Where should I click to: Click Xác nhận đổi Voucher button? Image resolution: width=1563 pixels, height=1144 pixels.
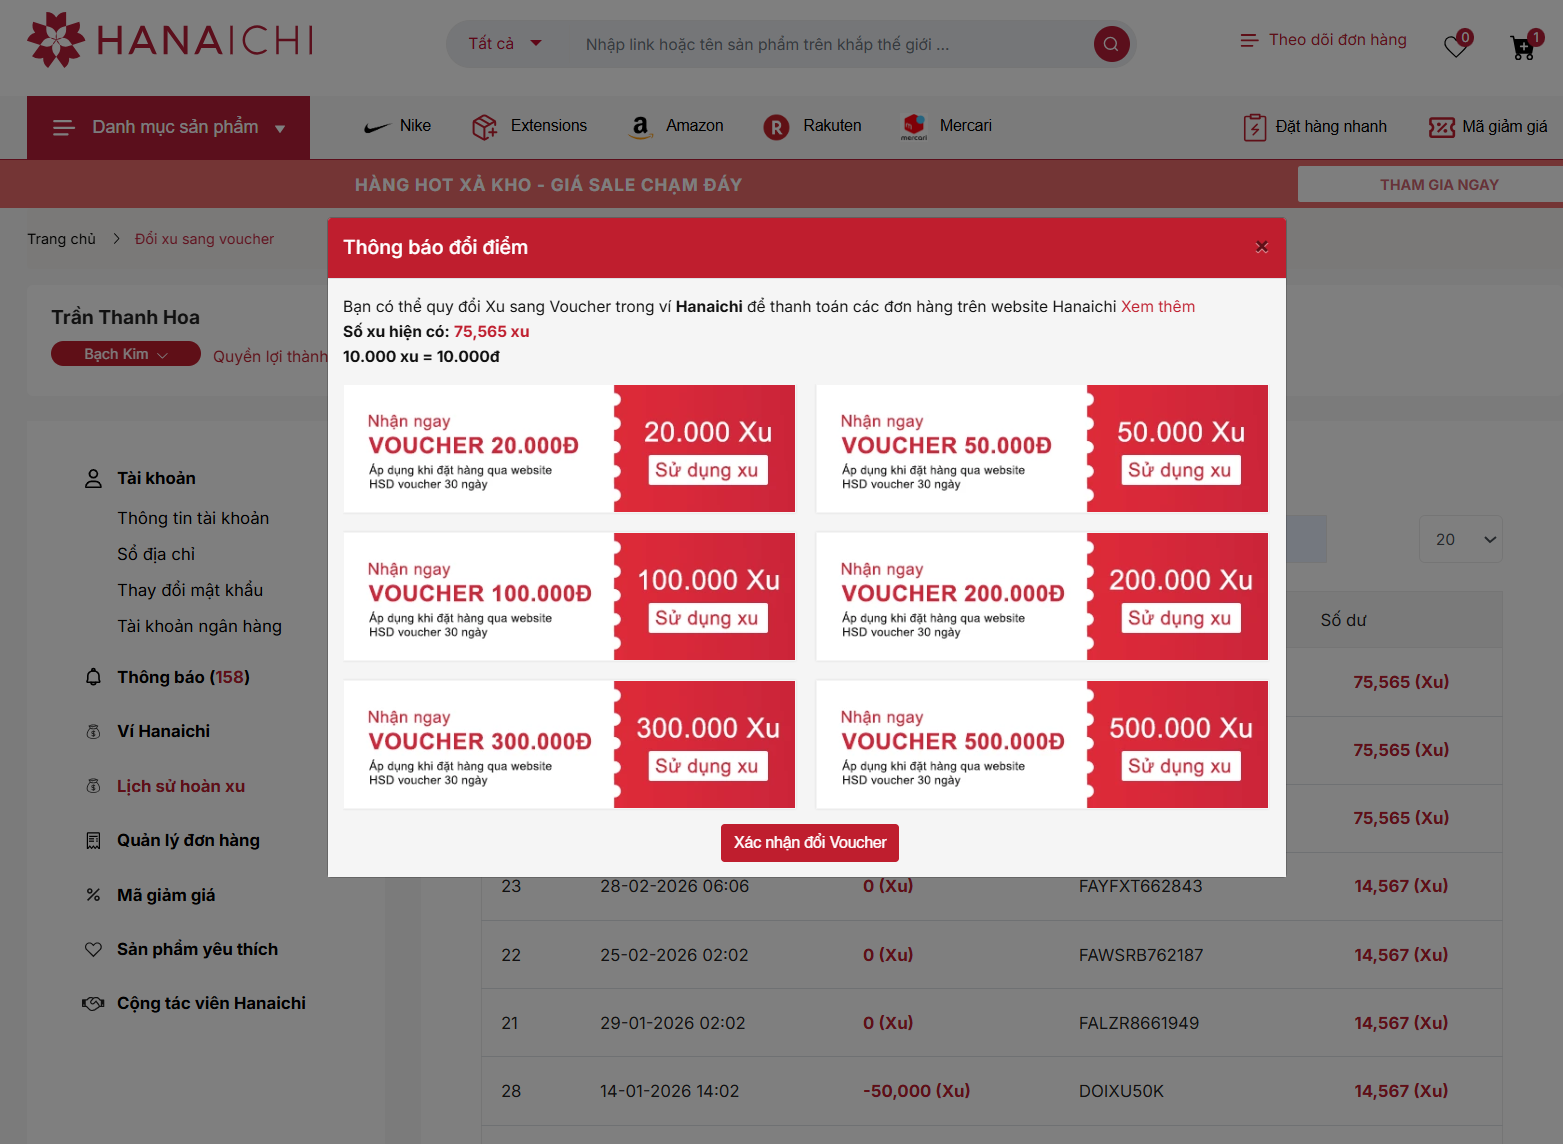pyautogui.click(x=809, y=843)
